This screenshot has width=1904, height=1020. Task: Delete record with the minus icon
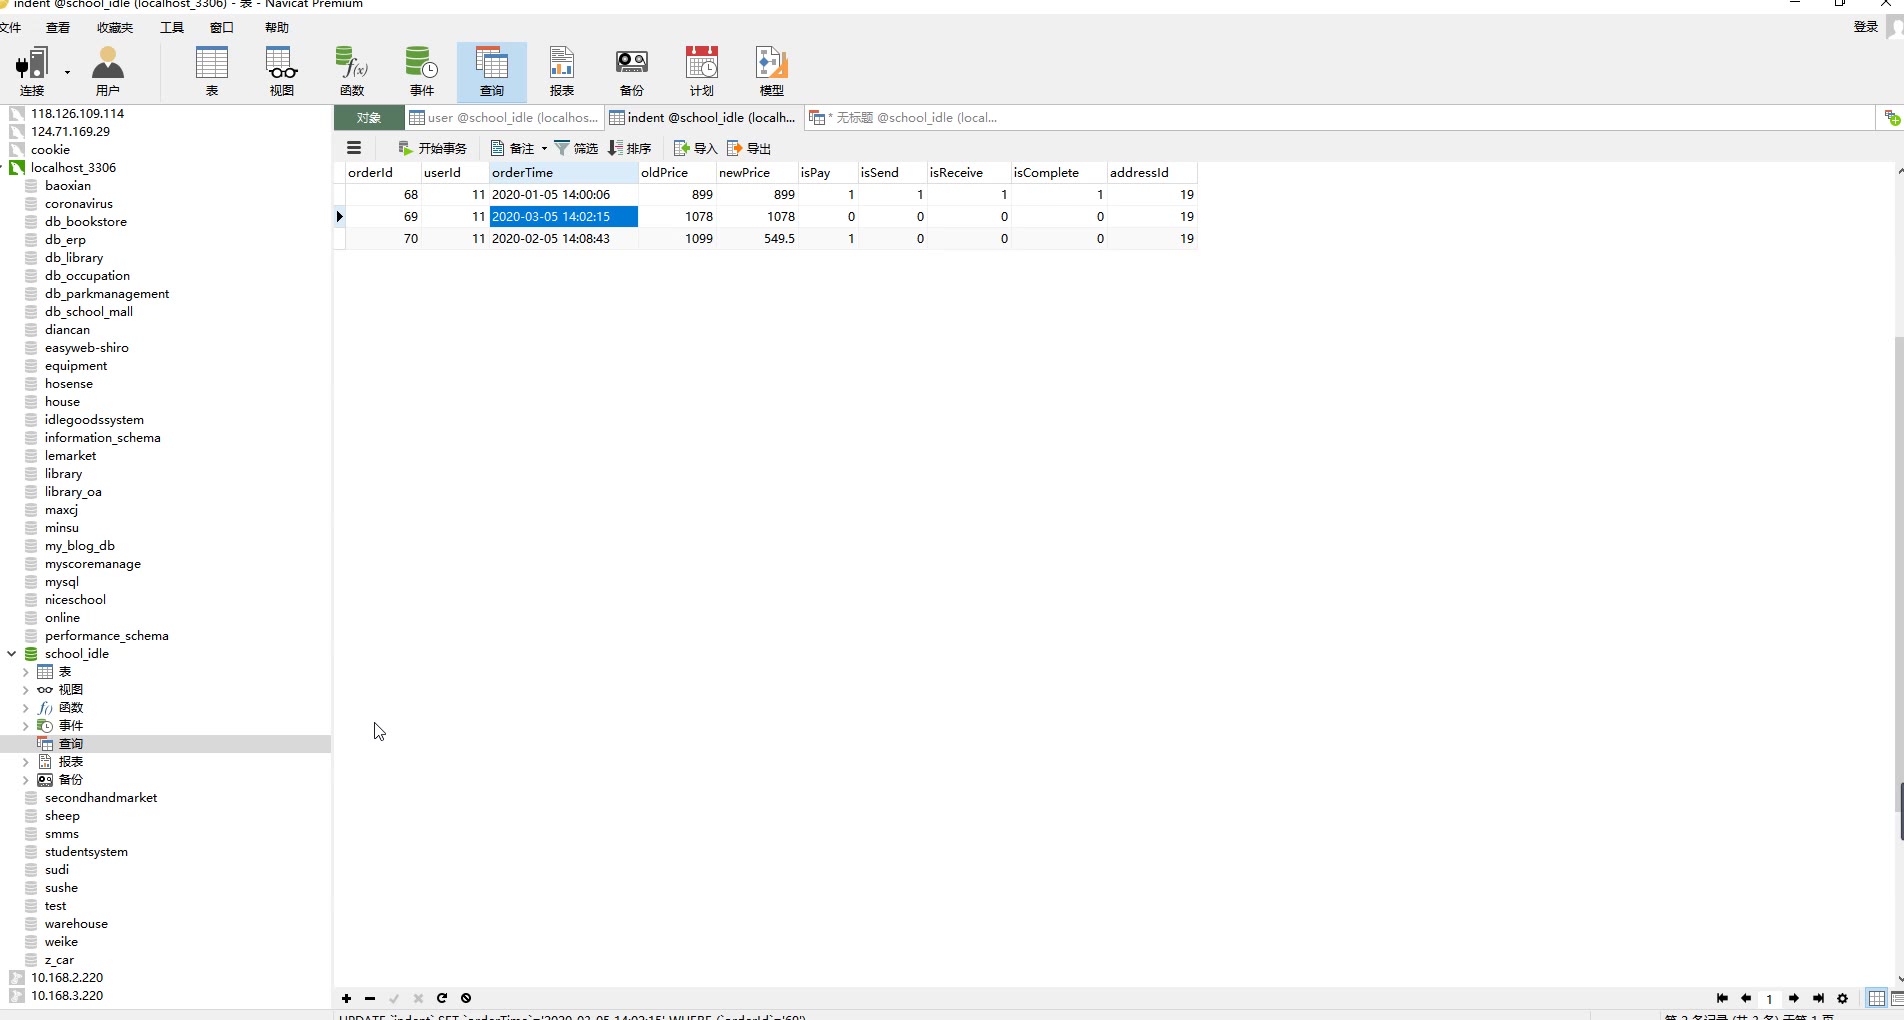(x=370, y=998)
